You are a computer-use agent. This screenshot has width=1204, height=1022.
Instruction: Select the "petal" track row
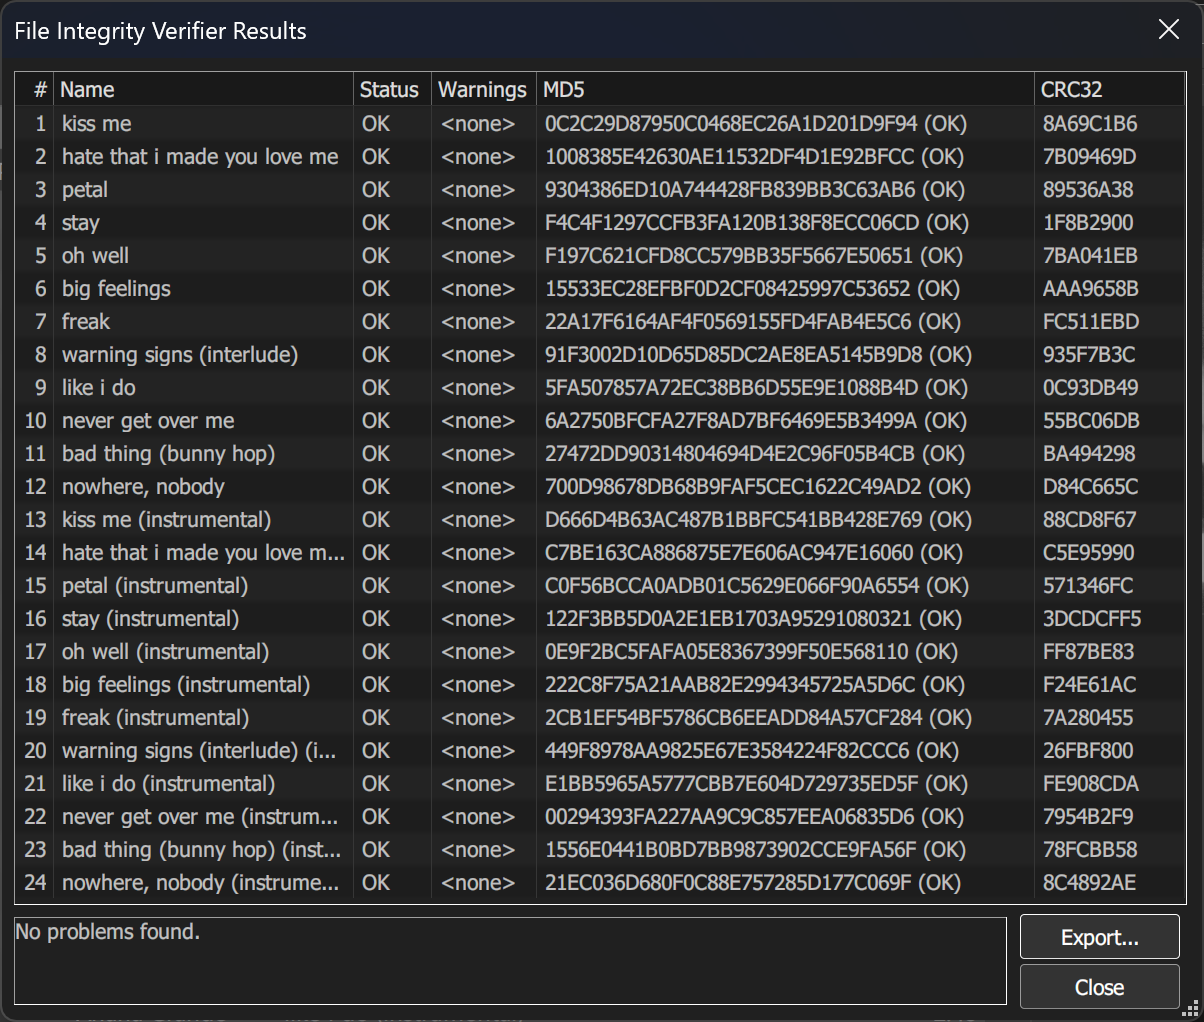(x=601, y=189)
